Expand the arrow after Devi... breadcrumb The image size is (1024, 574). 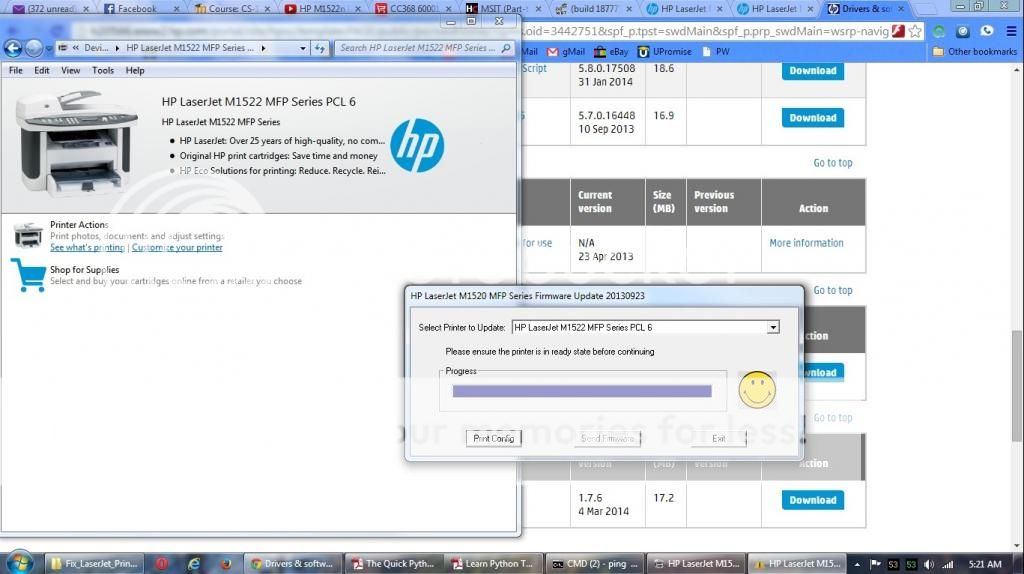pyautogui.click(x=117, y=48)
